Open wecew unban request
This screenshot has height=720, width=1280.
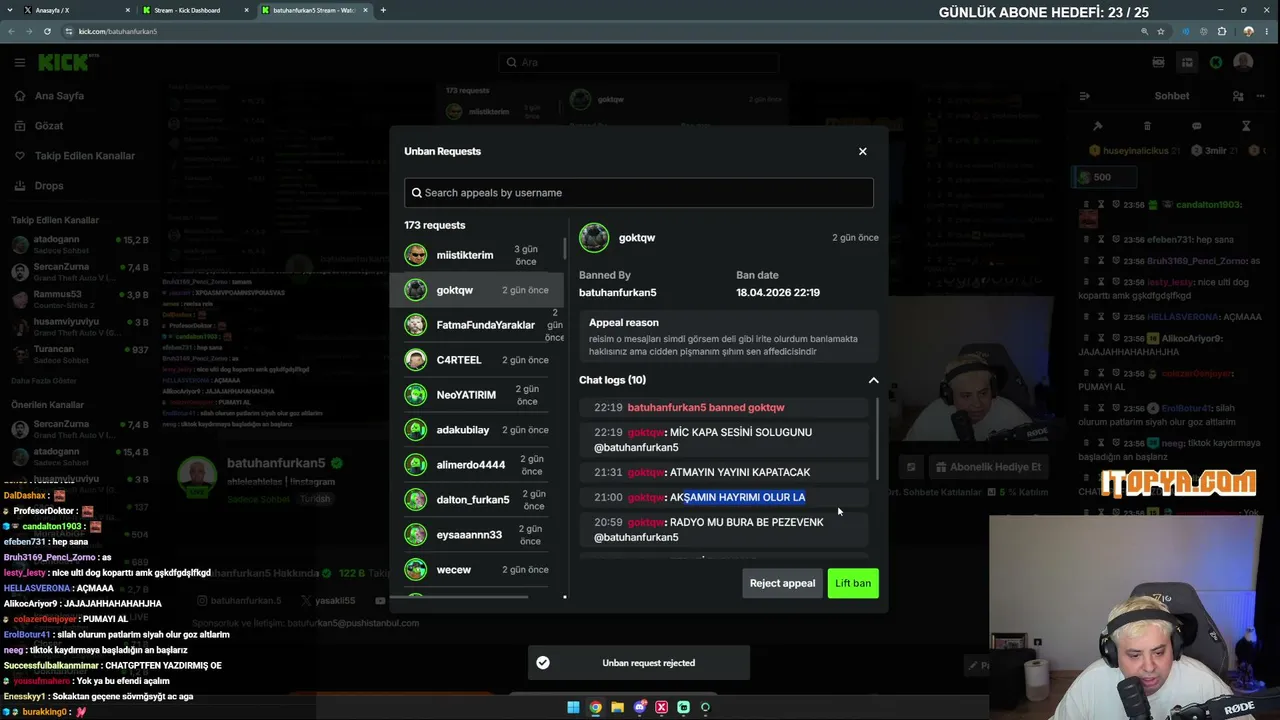pos(476,570)
